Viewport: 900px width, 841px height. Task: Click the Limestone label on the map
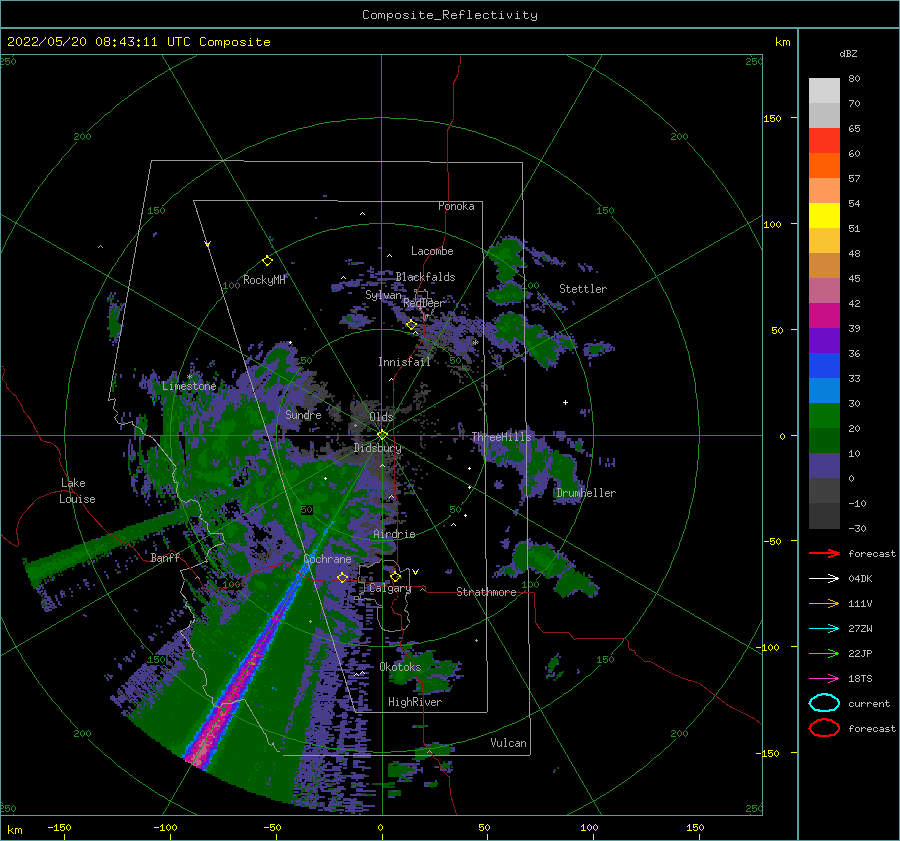pyautogui.click(x=189, y=386)
